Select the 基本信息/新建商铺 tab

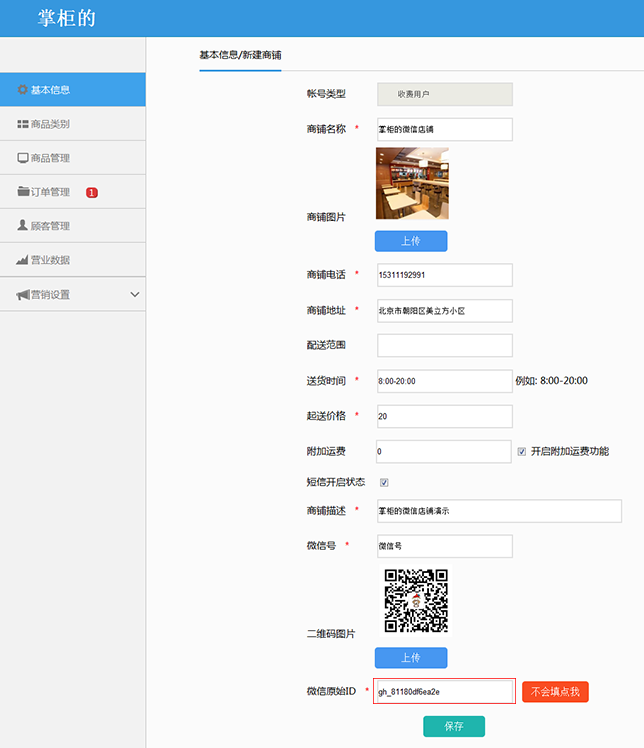click(240, 55)
